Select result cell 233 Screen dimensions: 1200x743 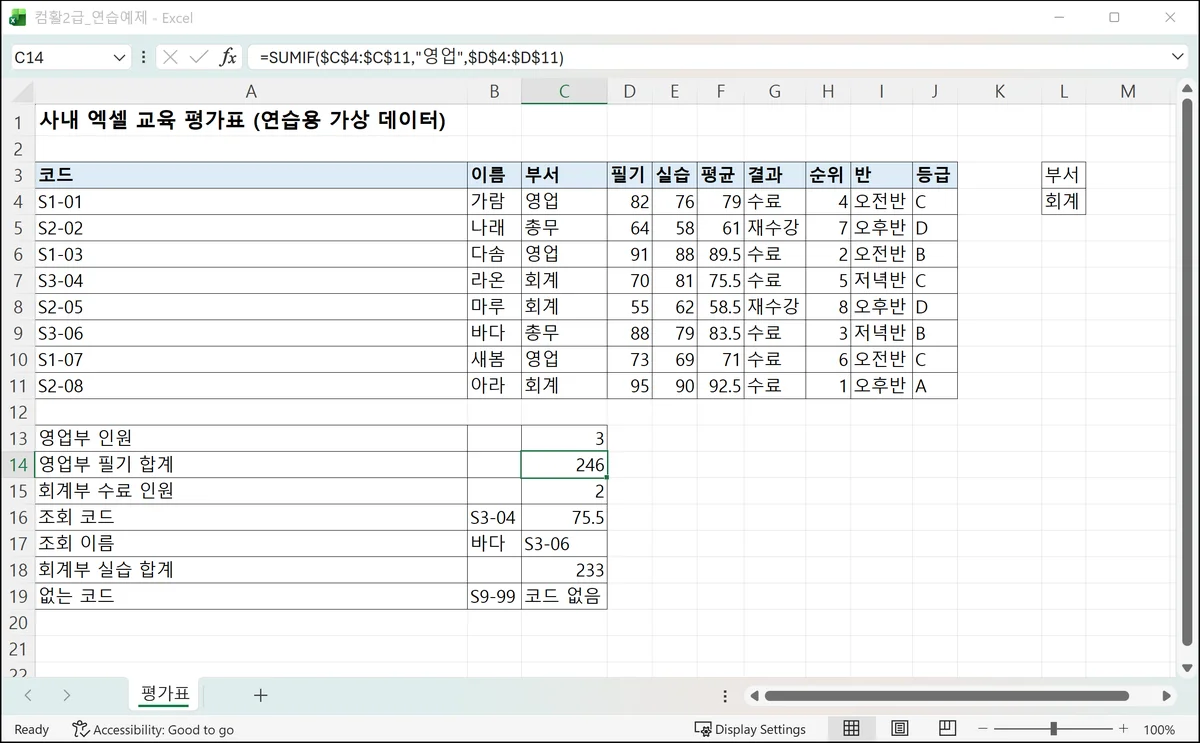pyautogui.click(x=564, y=570)
